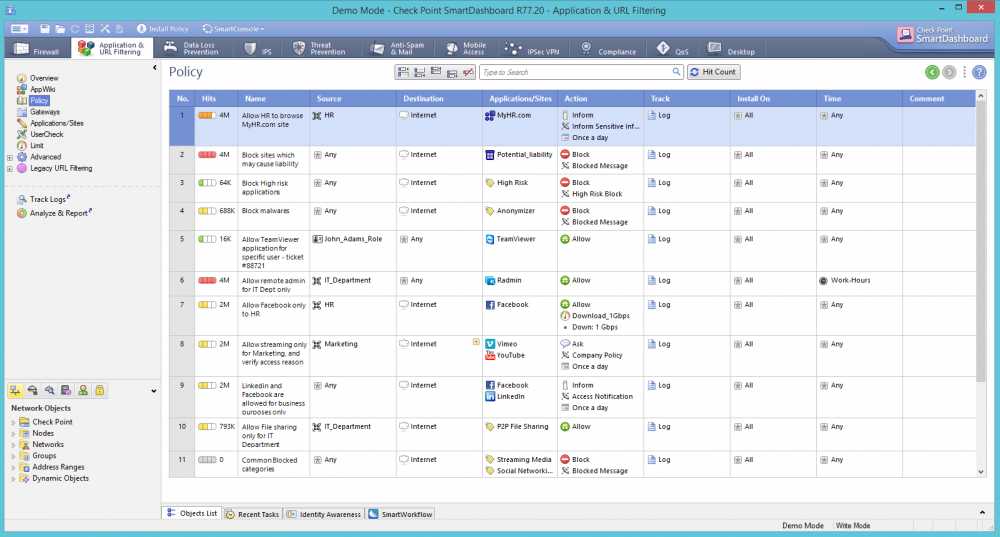Click the Hit Count button
Screen dimensions: 1000x537
[713, 72]
